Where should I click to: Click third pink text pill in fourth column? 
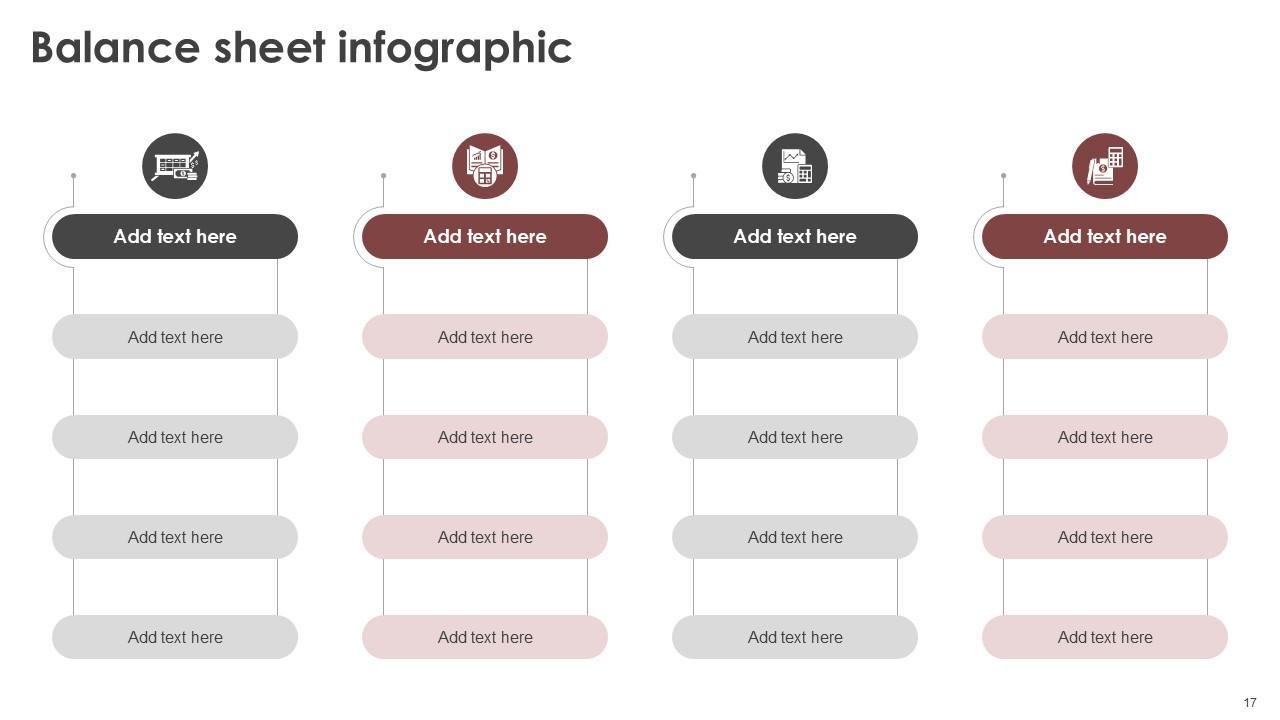(x=1105, y=537)
